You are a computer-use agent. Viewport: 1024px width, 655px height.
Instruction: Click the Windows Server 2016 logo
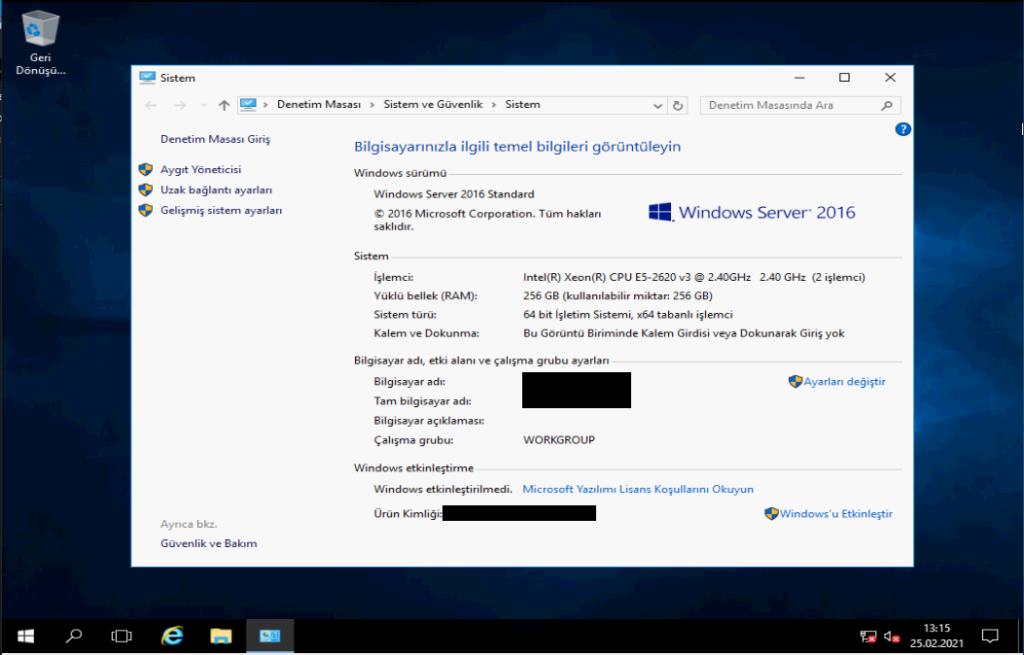pyautogui.click(x=752, y=212)
